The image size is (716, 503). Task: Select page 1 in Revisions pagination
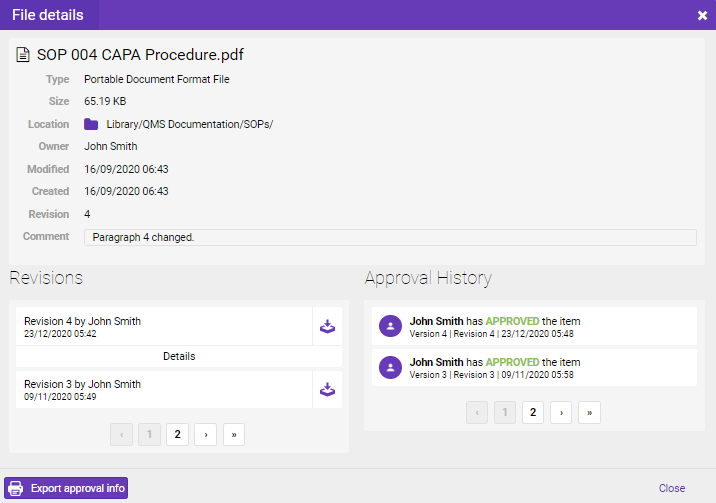[149, 434]
